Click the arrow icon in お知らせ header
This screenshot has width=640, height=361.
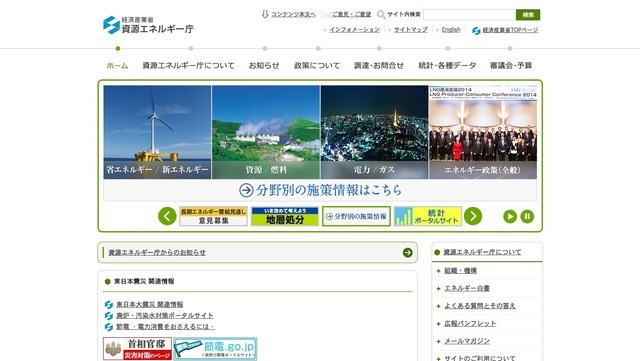pos(407,252)
